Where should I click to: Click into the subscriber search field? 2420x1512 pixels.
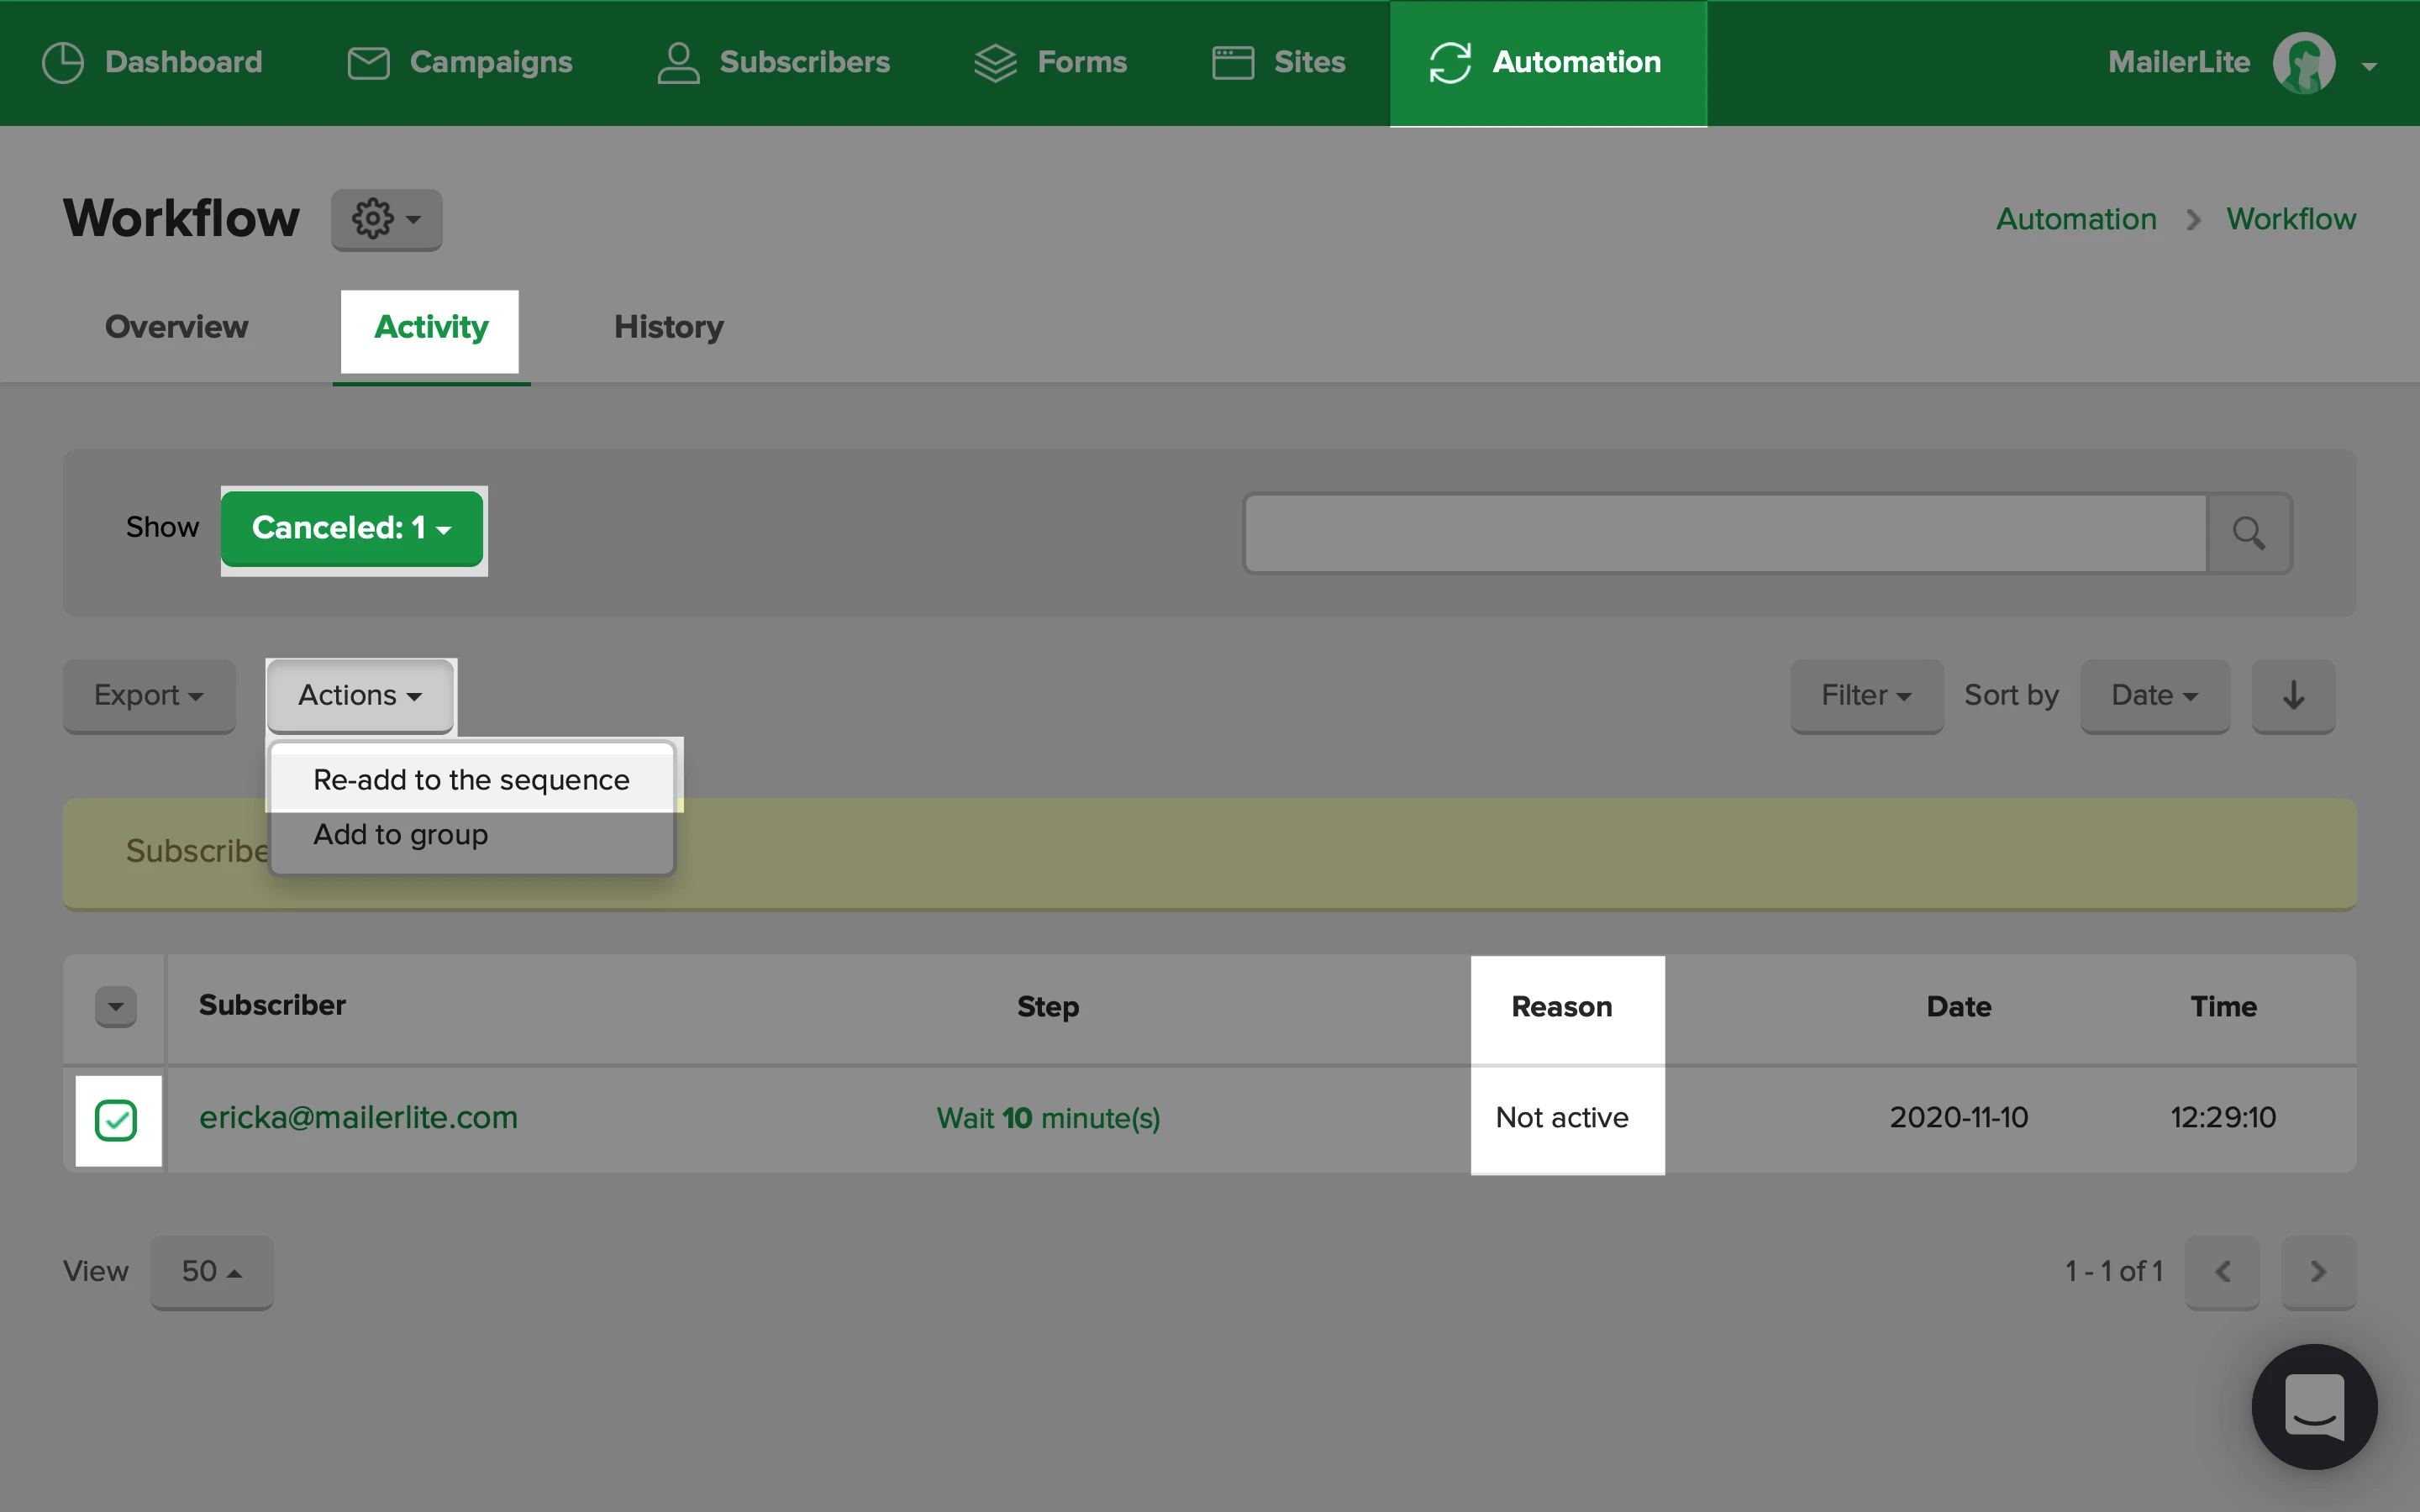tap(1725, 533)
